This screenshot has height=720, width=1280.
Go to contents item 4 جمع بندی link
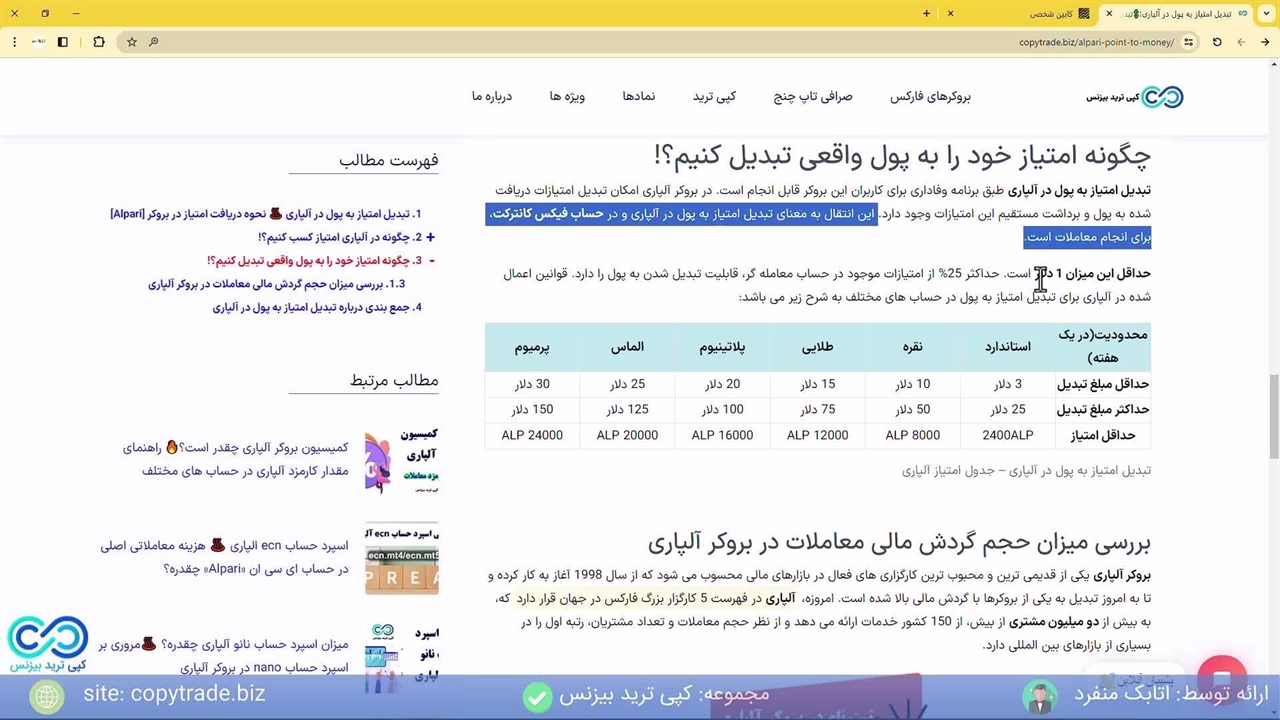click(x=317, y=308)
